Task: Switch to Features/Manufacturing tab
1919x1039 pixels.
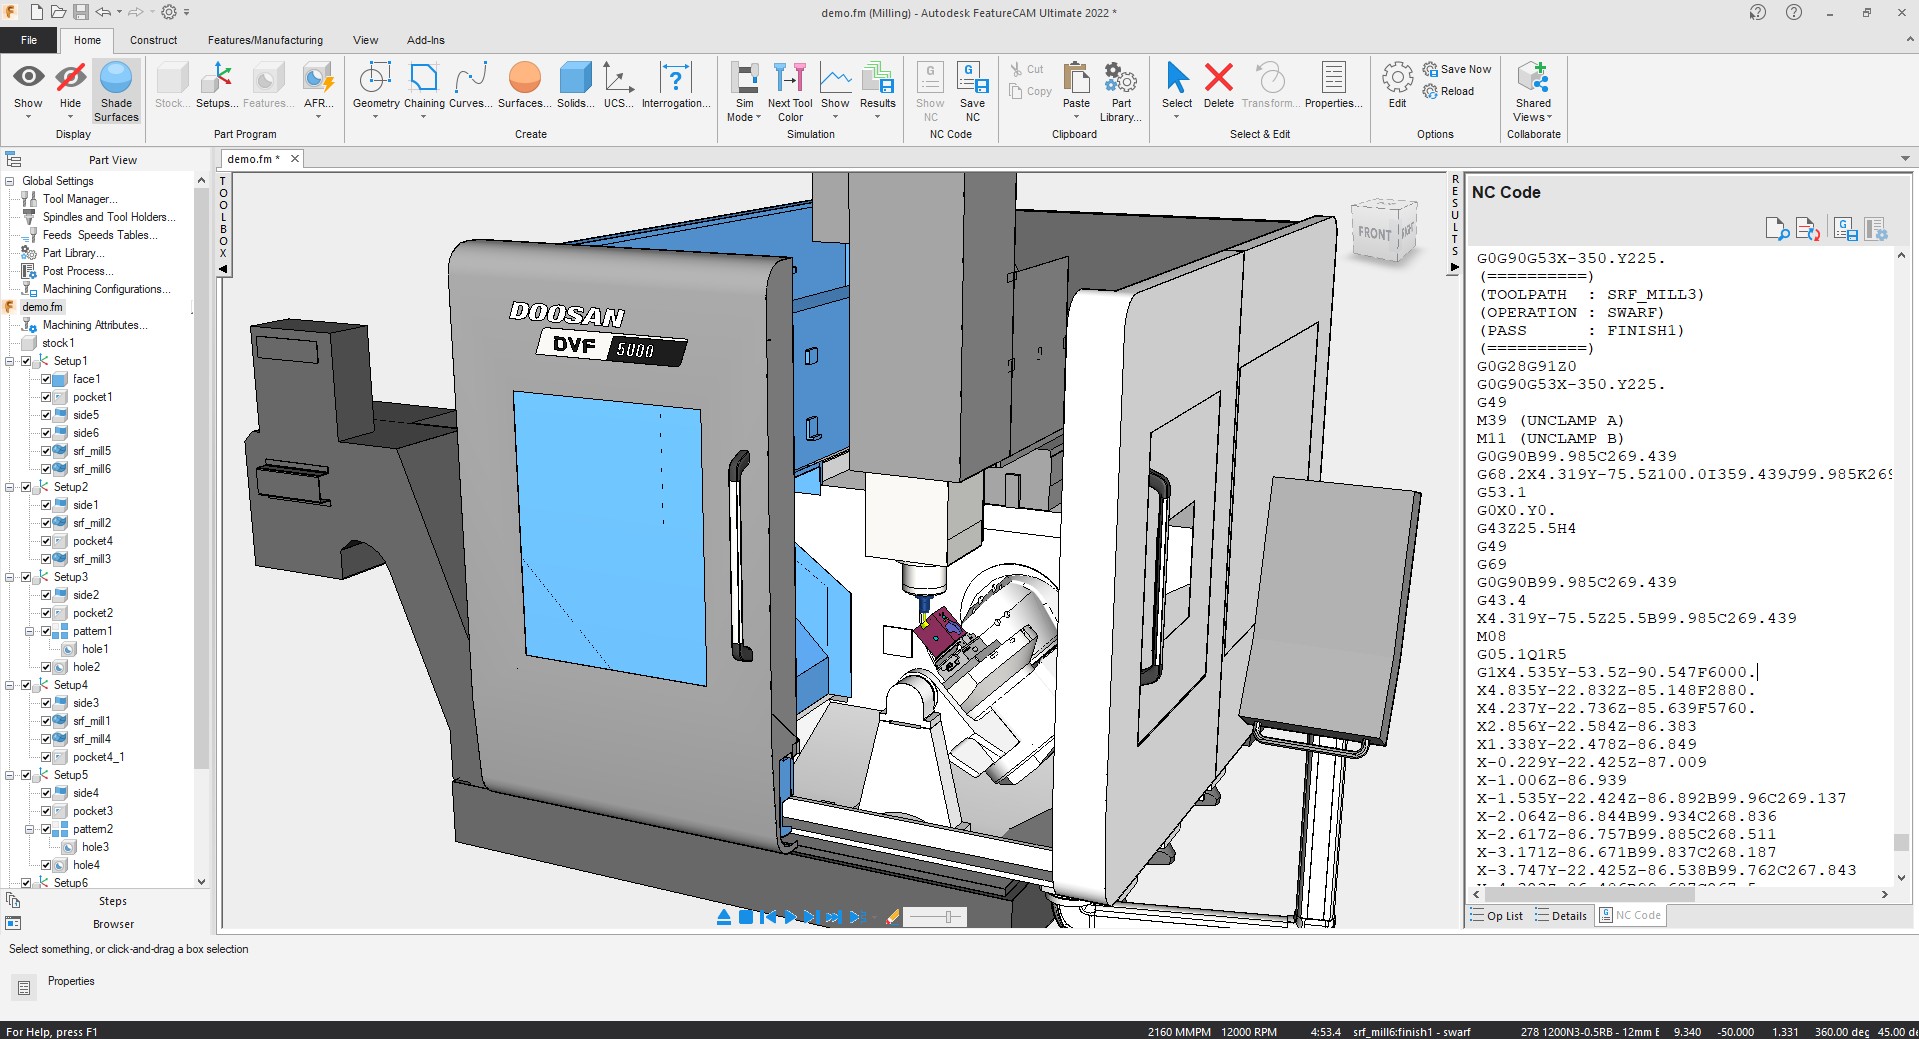Action: tap(265, 40)
